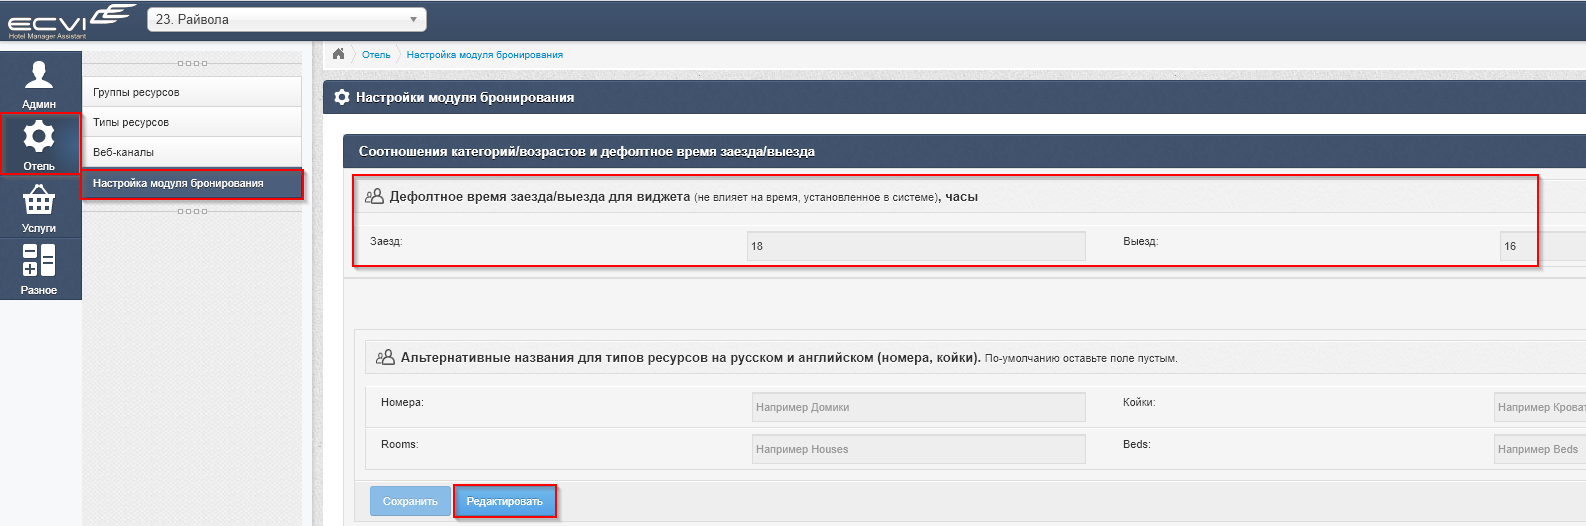Focus the 'Rooms' alternative name field
This screenshot has height=526, width=1586.
tap(918, 449)
